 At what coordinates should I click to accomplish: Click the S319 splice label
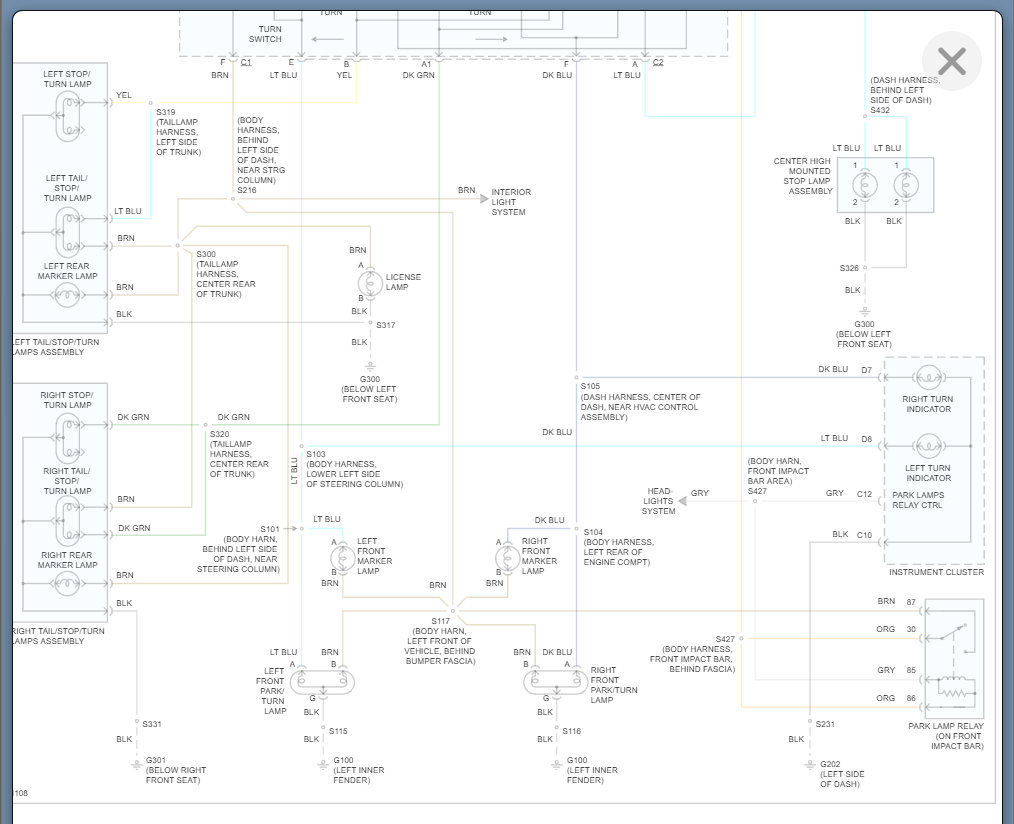[166, 112]
